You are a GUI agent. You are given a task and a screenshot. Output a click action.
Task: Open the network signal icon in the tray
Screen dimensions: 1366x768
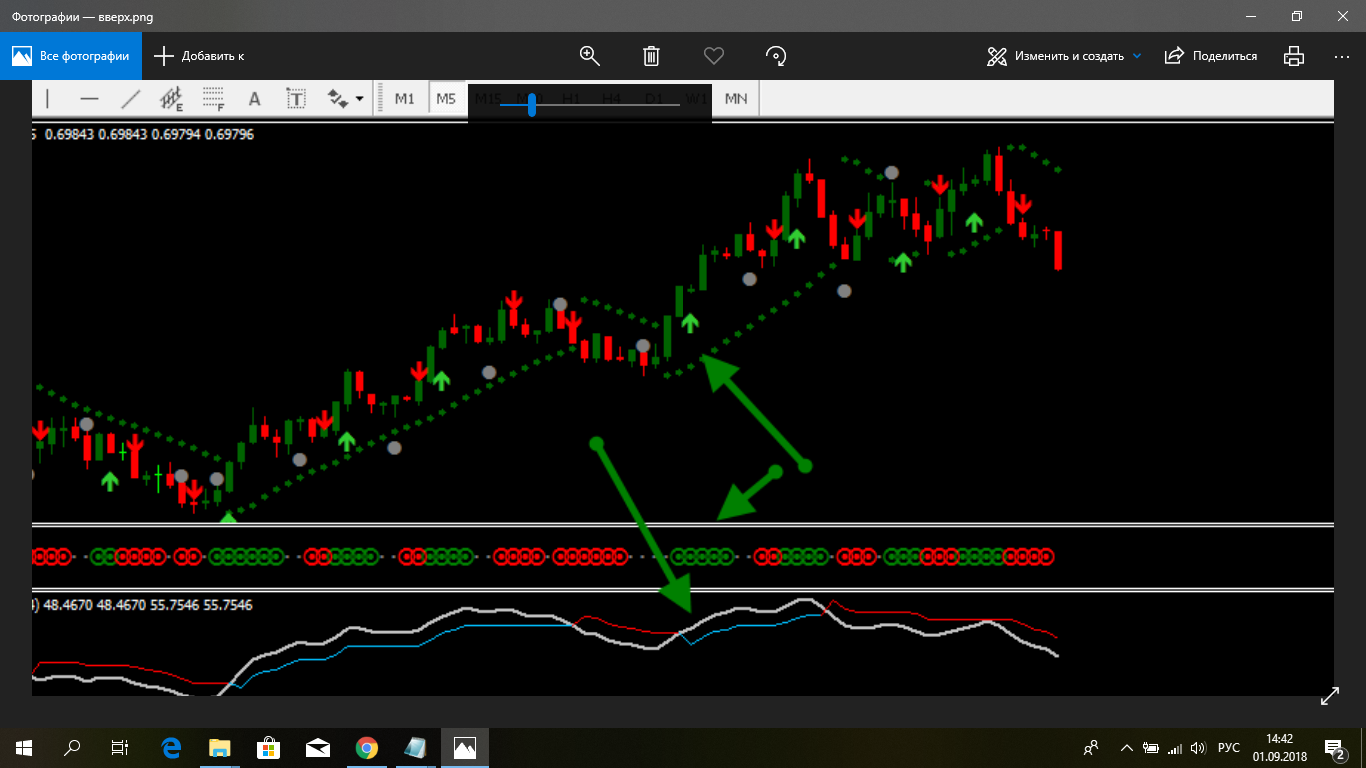click(1175, 748)
